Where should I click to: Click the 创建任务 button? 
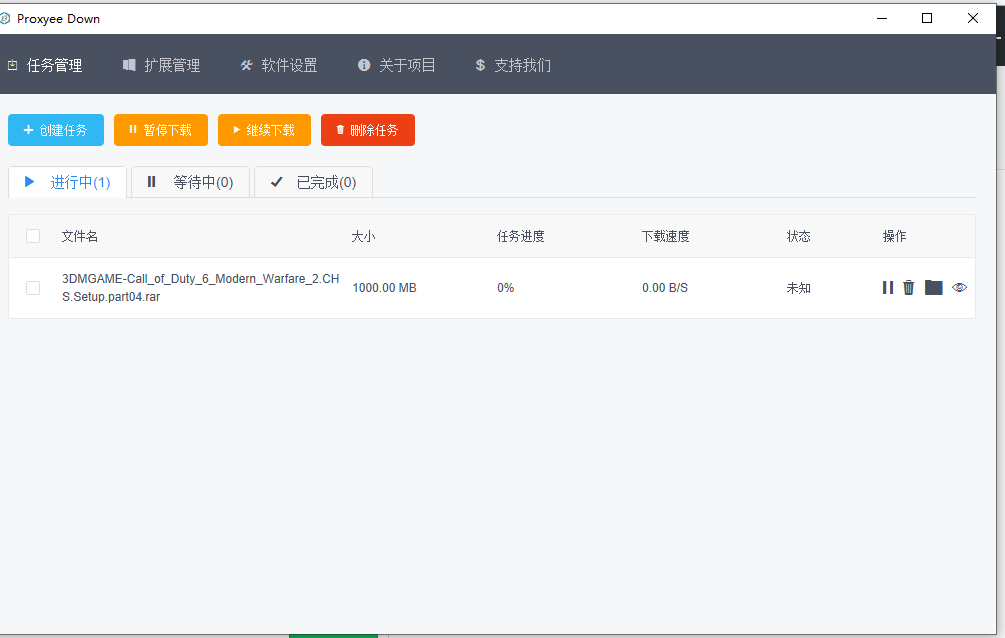tap(56, 130)
